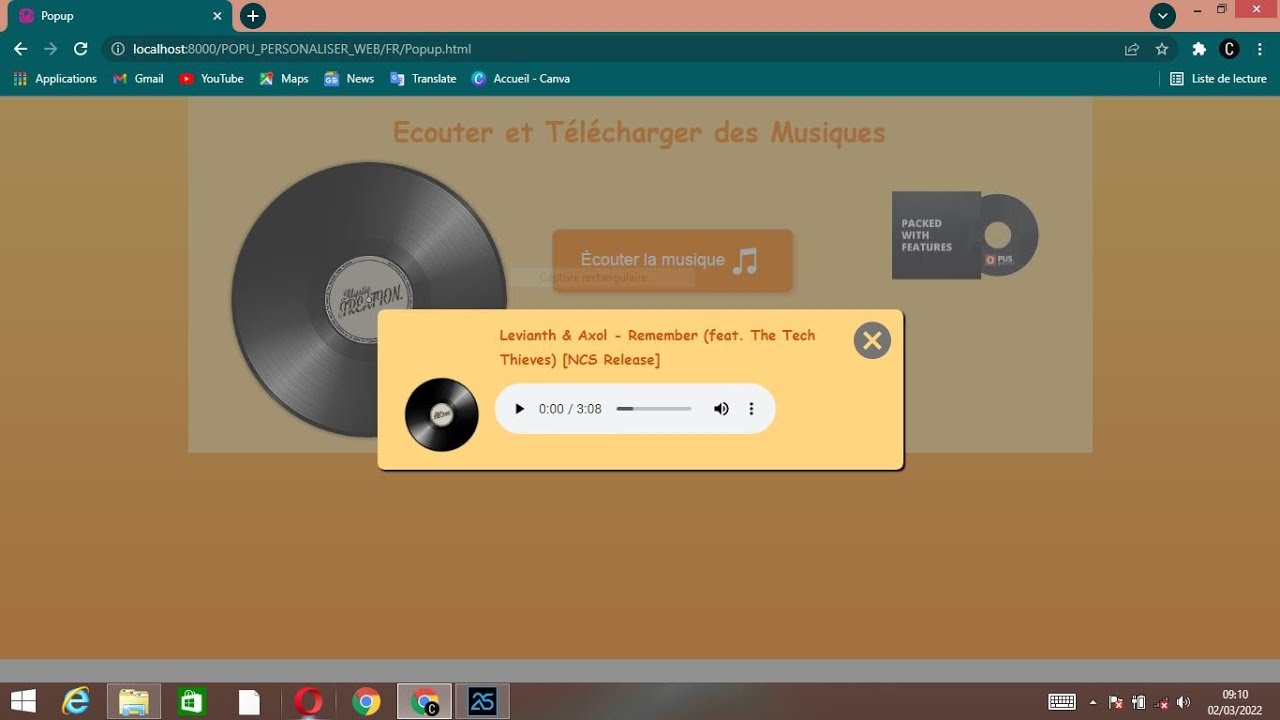Go back to previous page
Viewport: 1280px width, 720px height.
click(20, 49)
